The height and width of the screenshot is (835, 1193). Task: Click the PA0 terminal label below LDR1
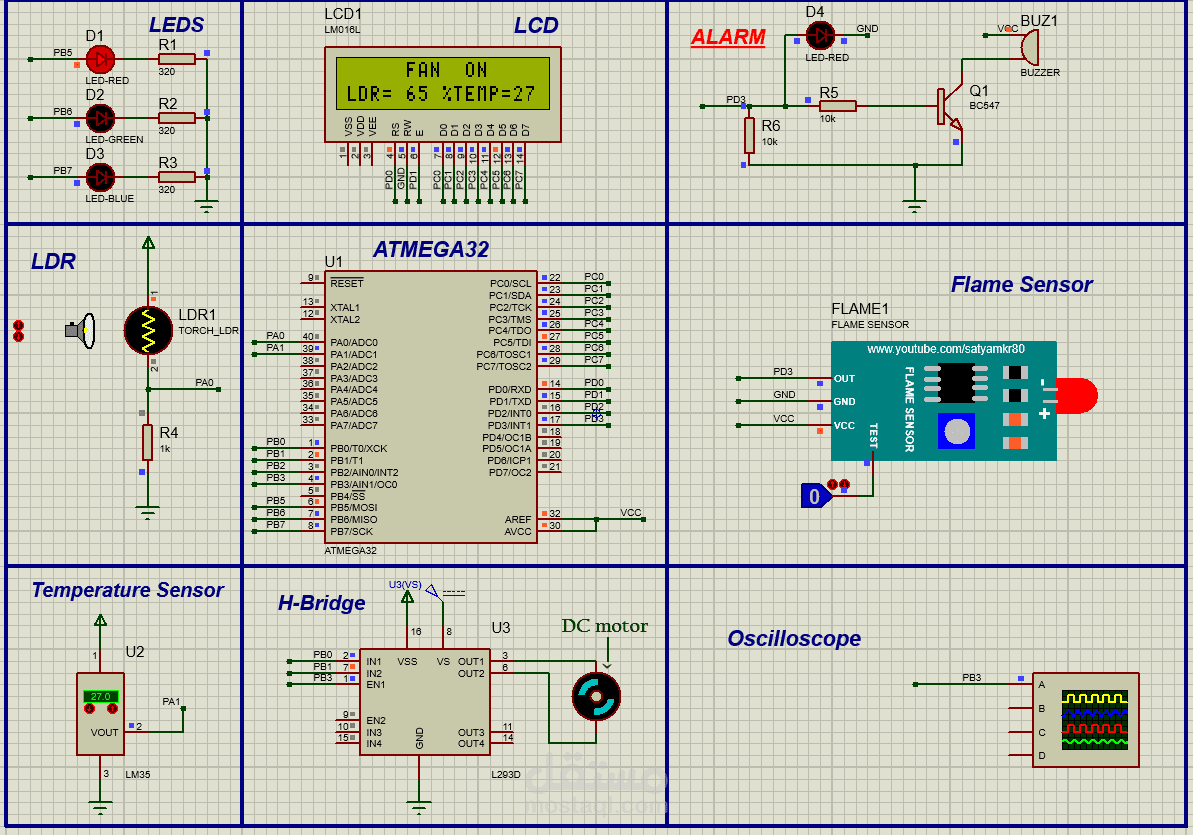205,382
